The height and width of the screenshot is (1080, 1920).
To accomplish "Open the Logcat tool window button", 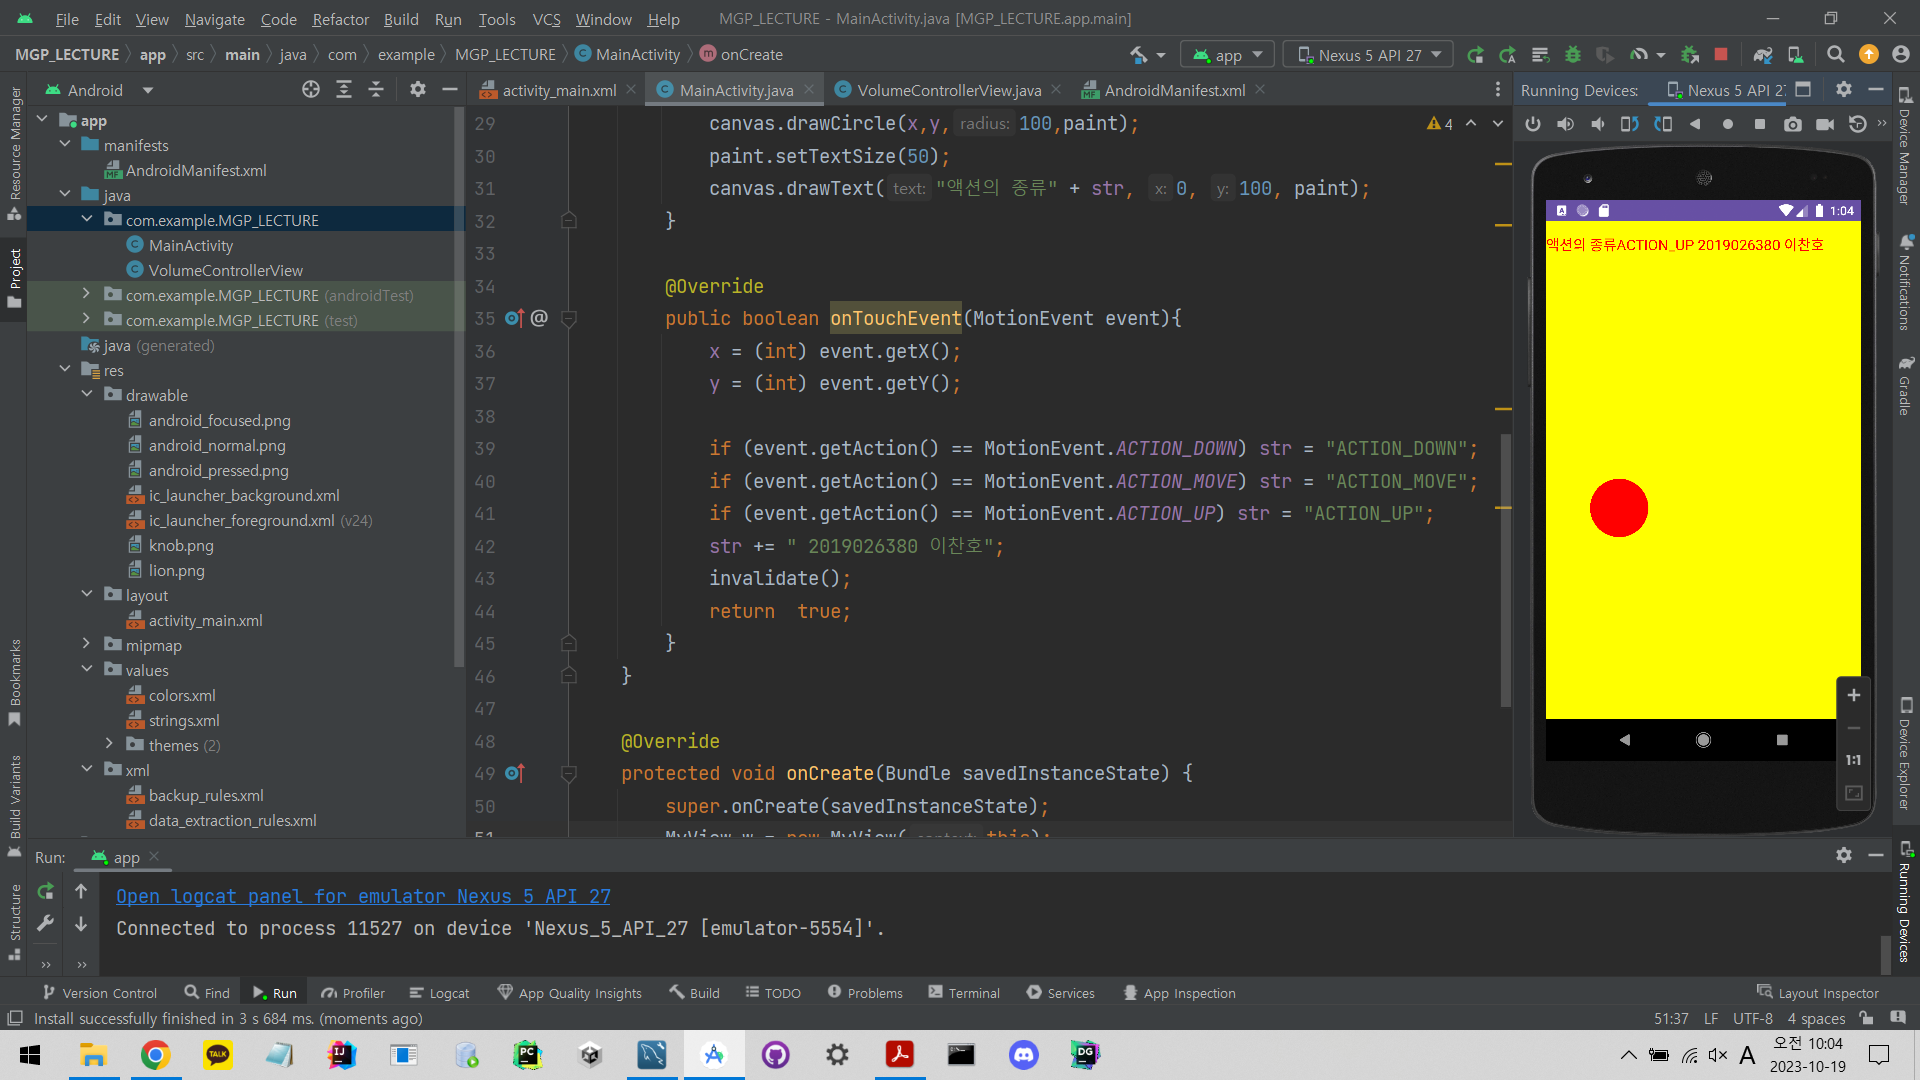I will point(439,993).
